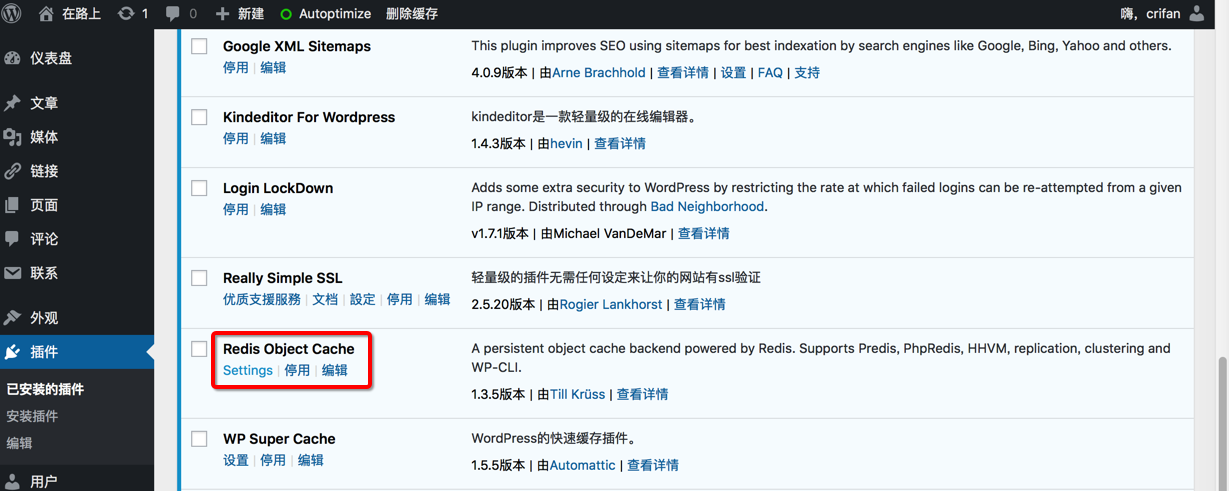Screen dimensions: 1229x491
Task: Click the Autoptimize green status circle
Action: [x=286, y=14]
